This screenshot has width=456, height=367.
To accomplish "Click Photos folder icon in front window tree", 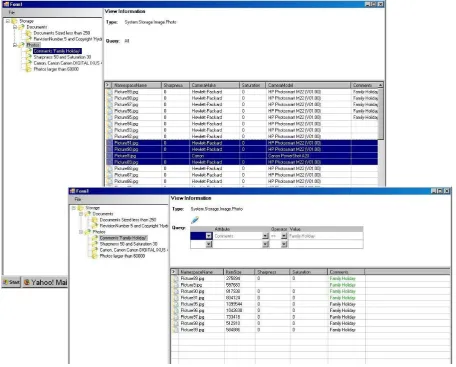I will tap(88, 232).
